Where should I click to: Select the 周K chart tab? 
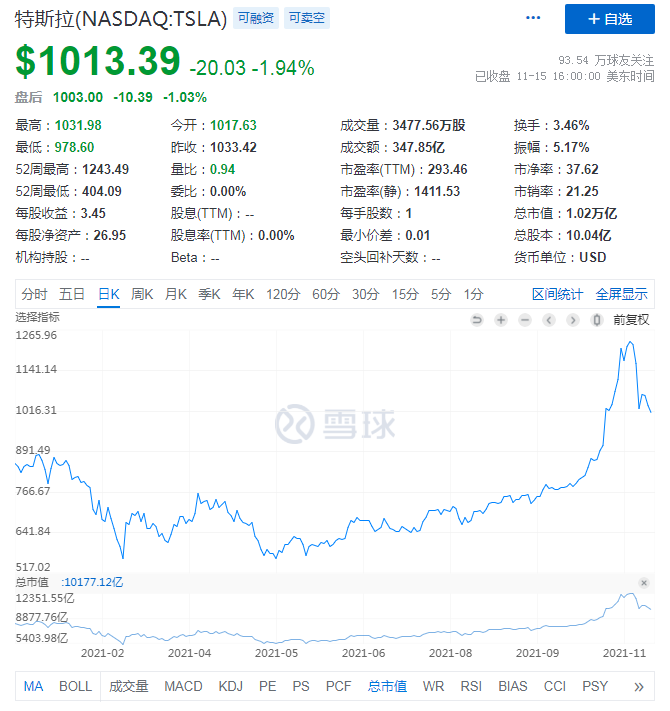(x=142, y=294)
